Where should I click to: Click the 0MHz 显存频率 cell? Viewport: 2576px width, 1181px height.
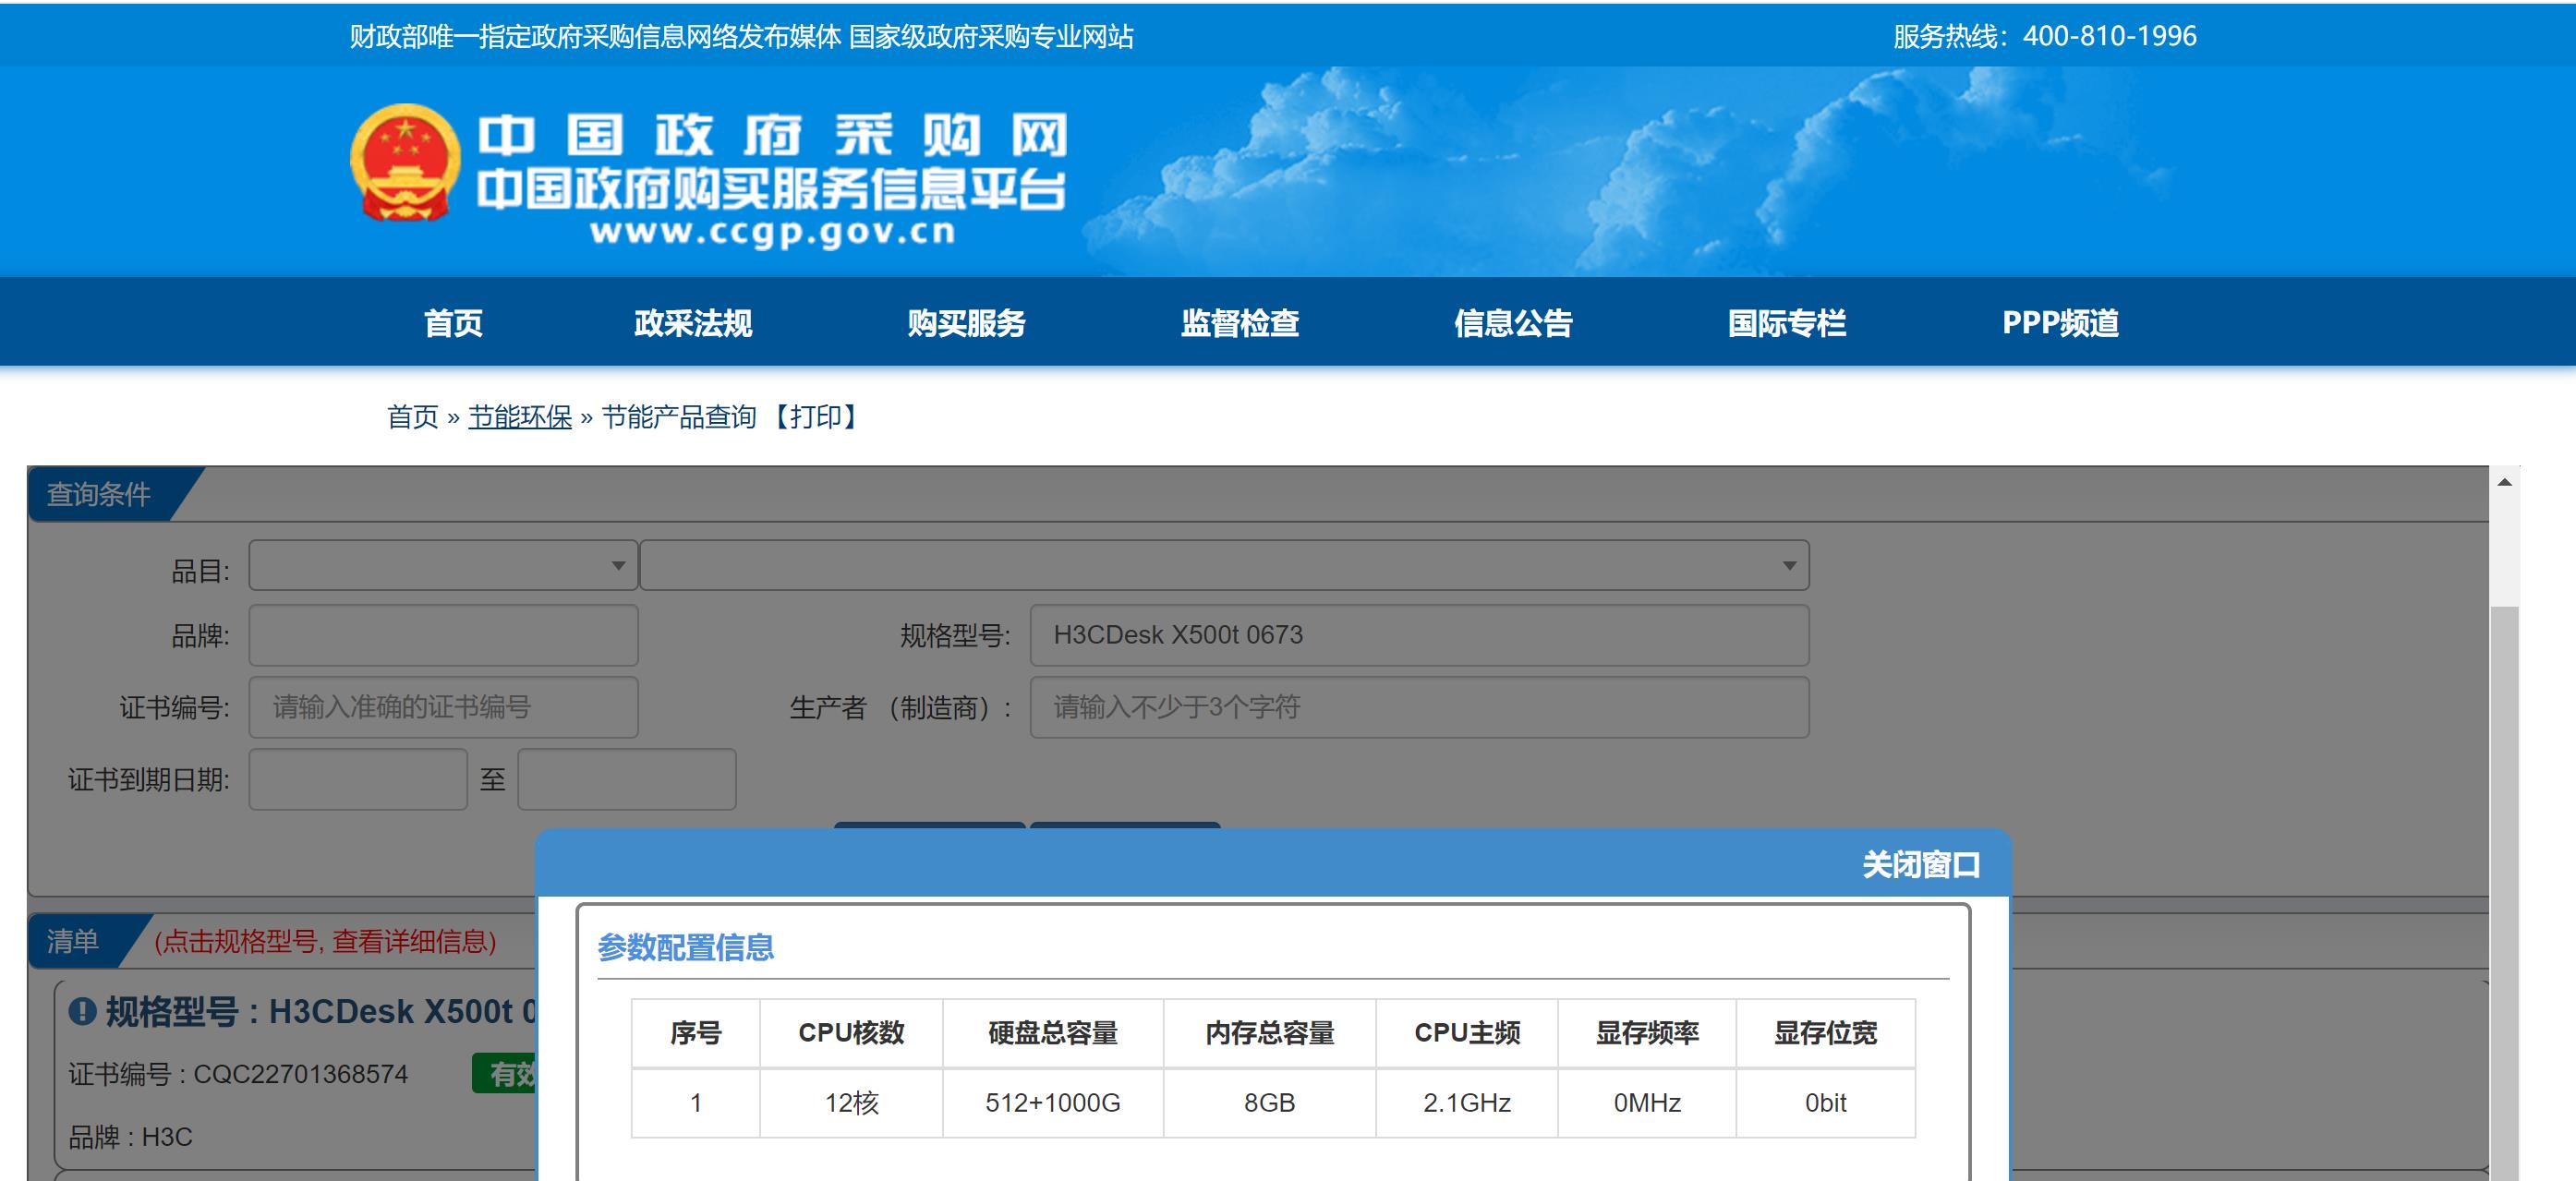coord(1647,1103)
